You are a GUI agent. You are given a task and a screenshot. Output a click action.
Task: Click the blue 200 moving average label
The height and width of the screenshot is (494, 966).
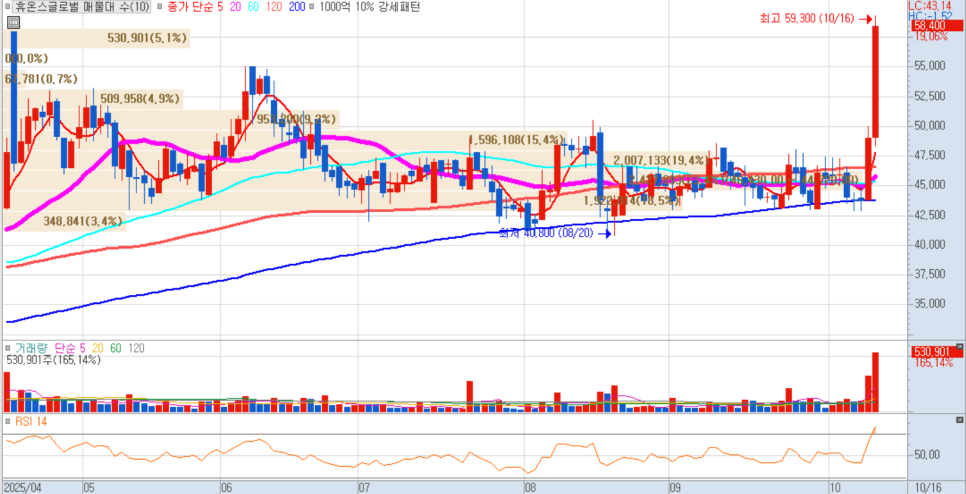pos(297,7)
